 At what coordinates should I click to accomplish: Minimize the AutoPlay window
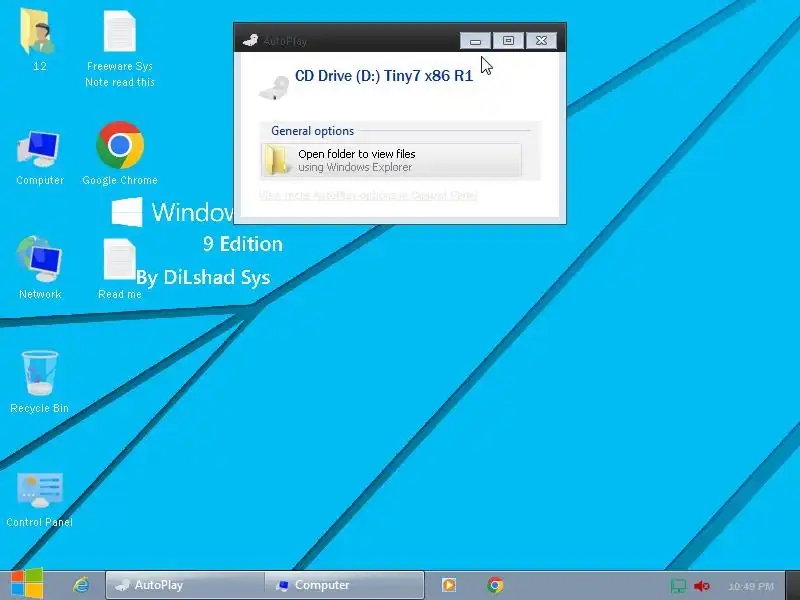click(x=476, y=41)
